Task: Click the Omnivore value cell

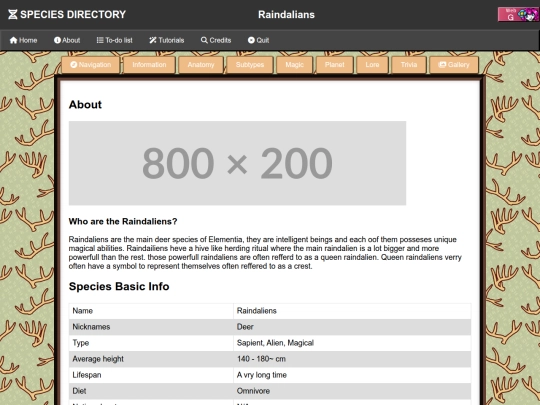Action: [352, 391]
